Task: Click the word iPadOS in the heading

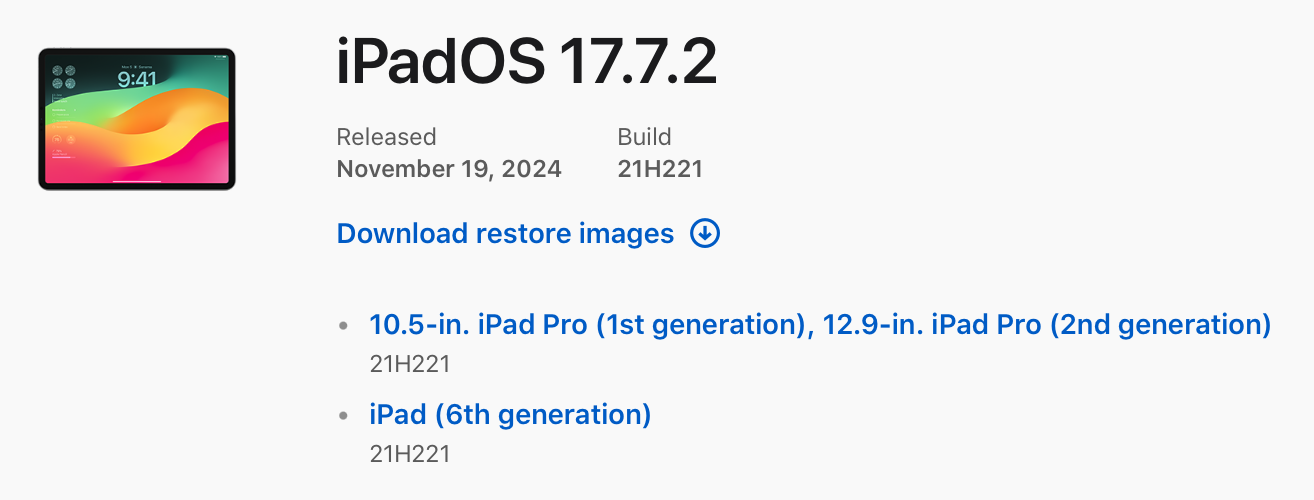Action: click(440, 64)
